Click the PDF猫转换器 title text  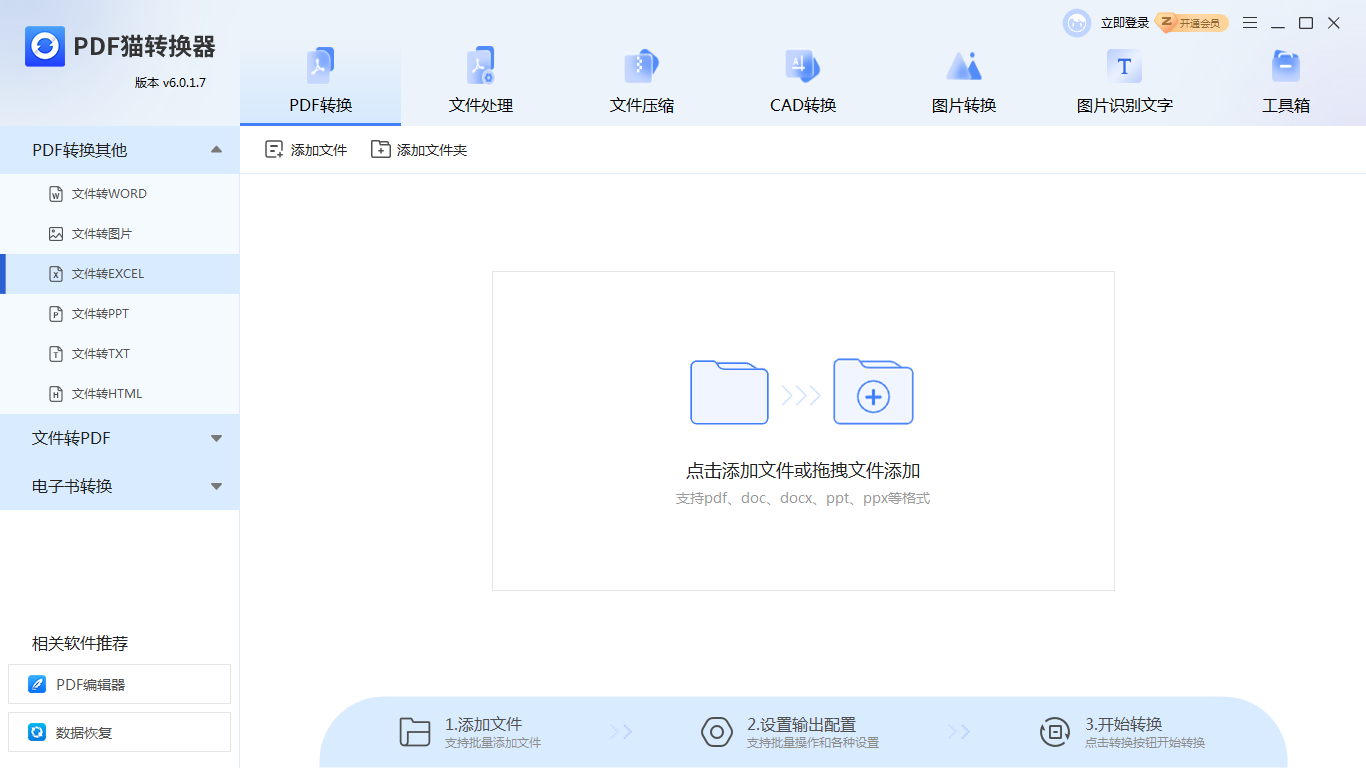145,47
